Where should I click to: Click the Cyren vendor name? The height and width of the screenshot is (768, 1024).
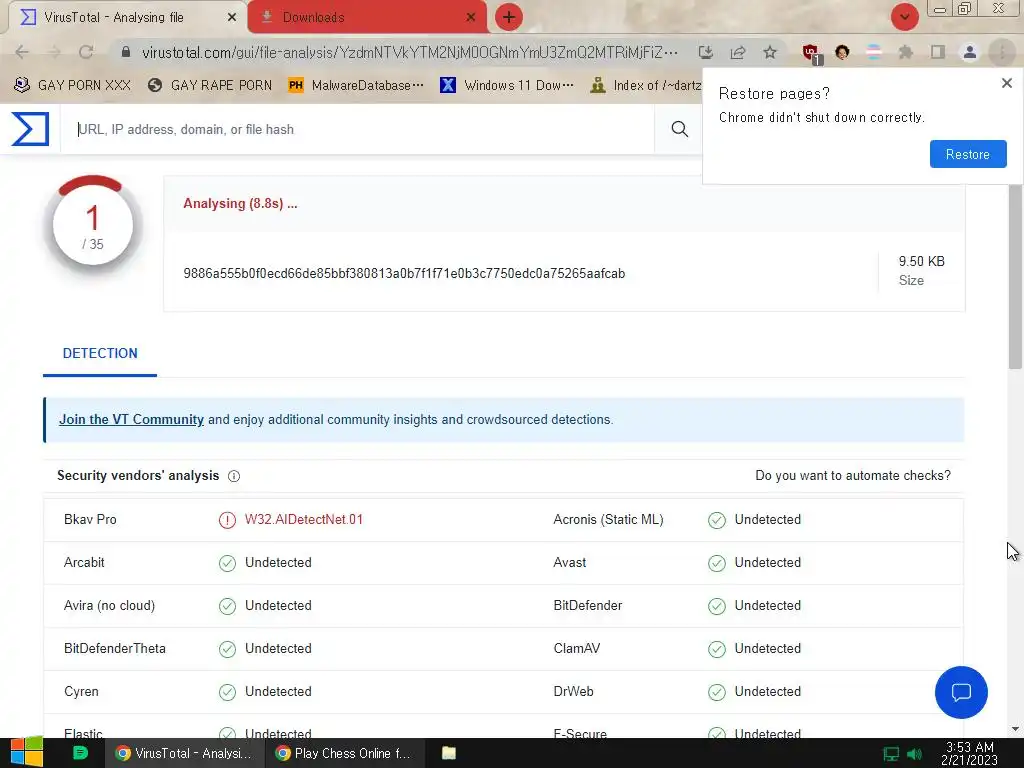[81, 692]
